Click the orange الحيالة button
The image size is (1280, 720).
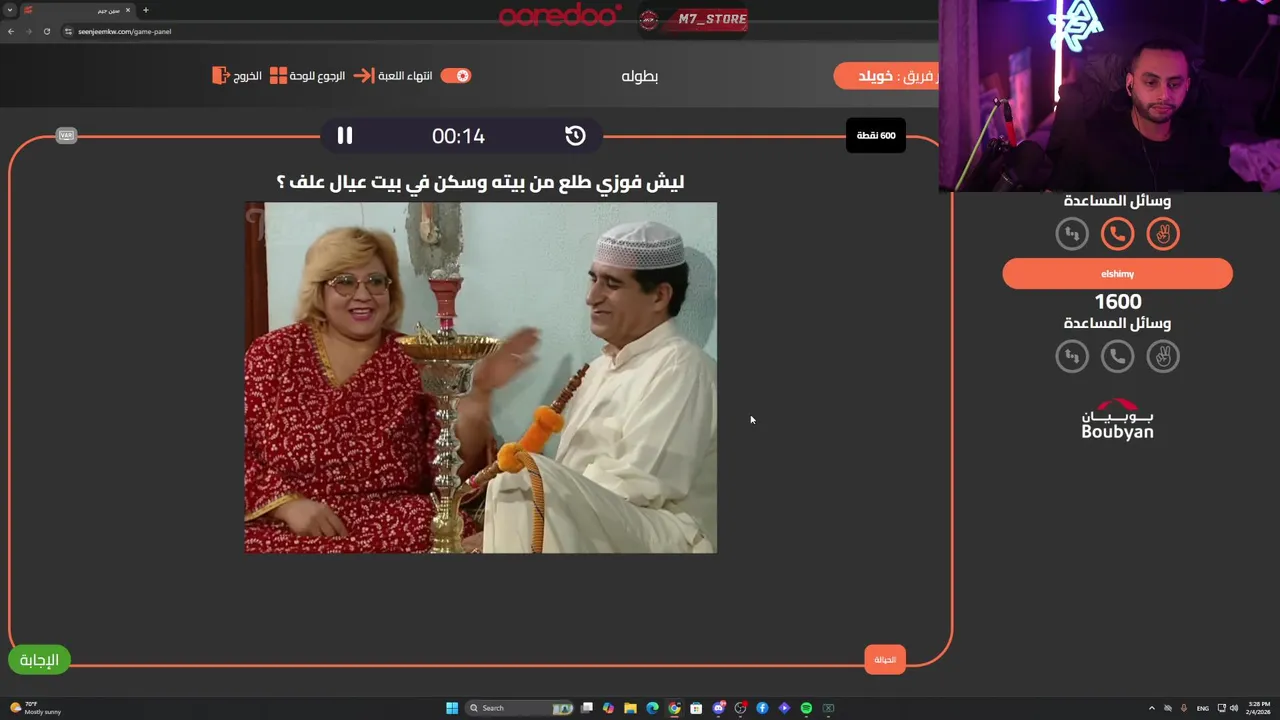point(885,660)
